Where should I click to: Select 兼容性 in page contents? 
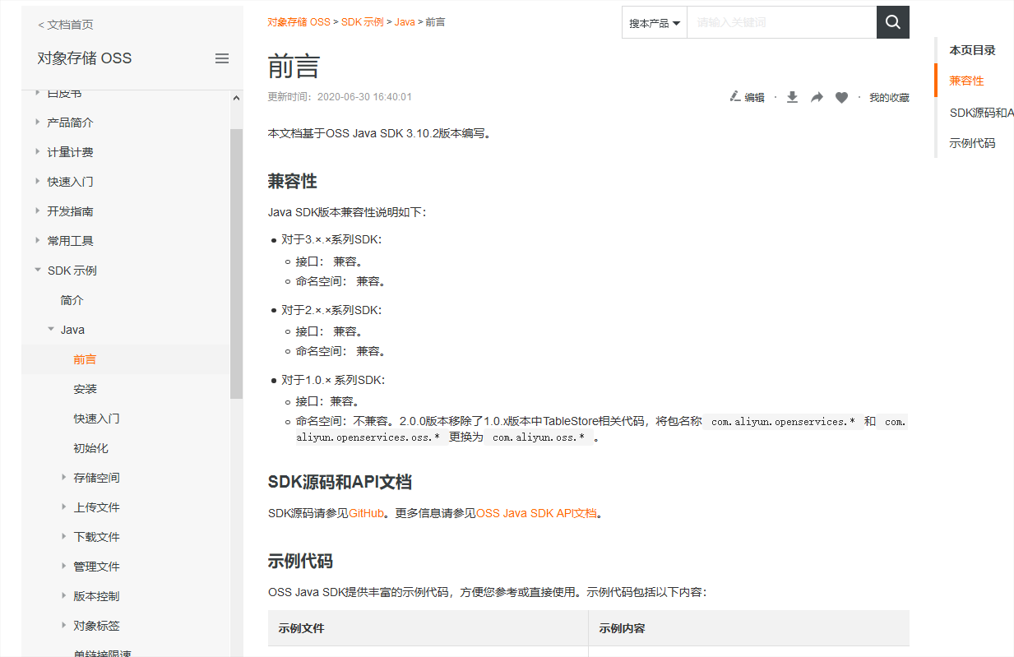pyautogui.click(x=966, y=81)
